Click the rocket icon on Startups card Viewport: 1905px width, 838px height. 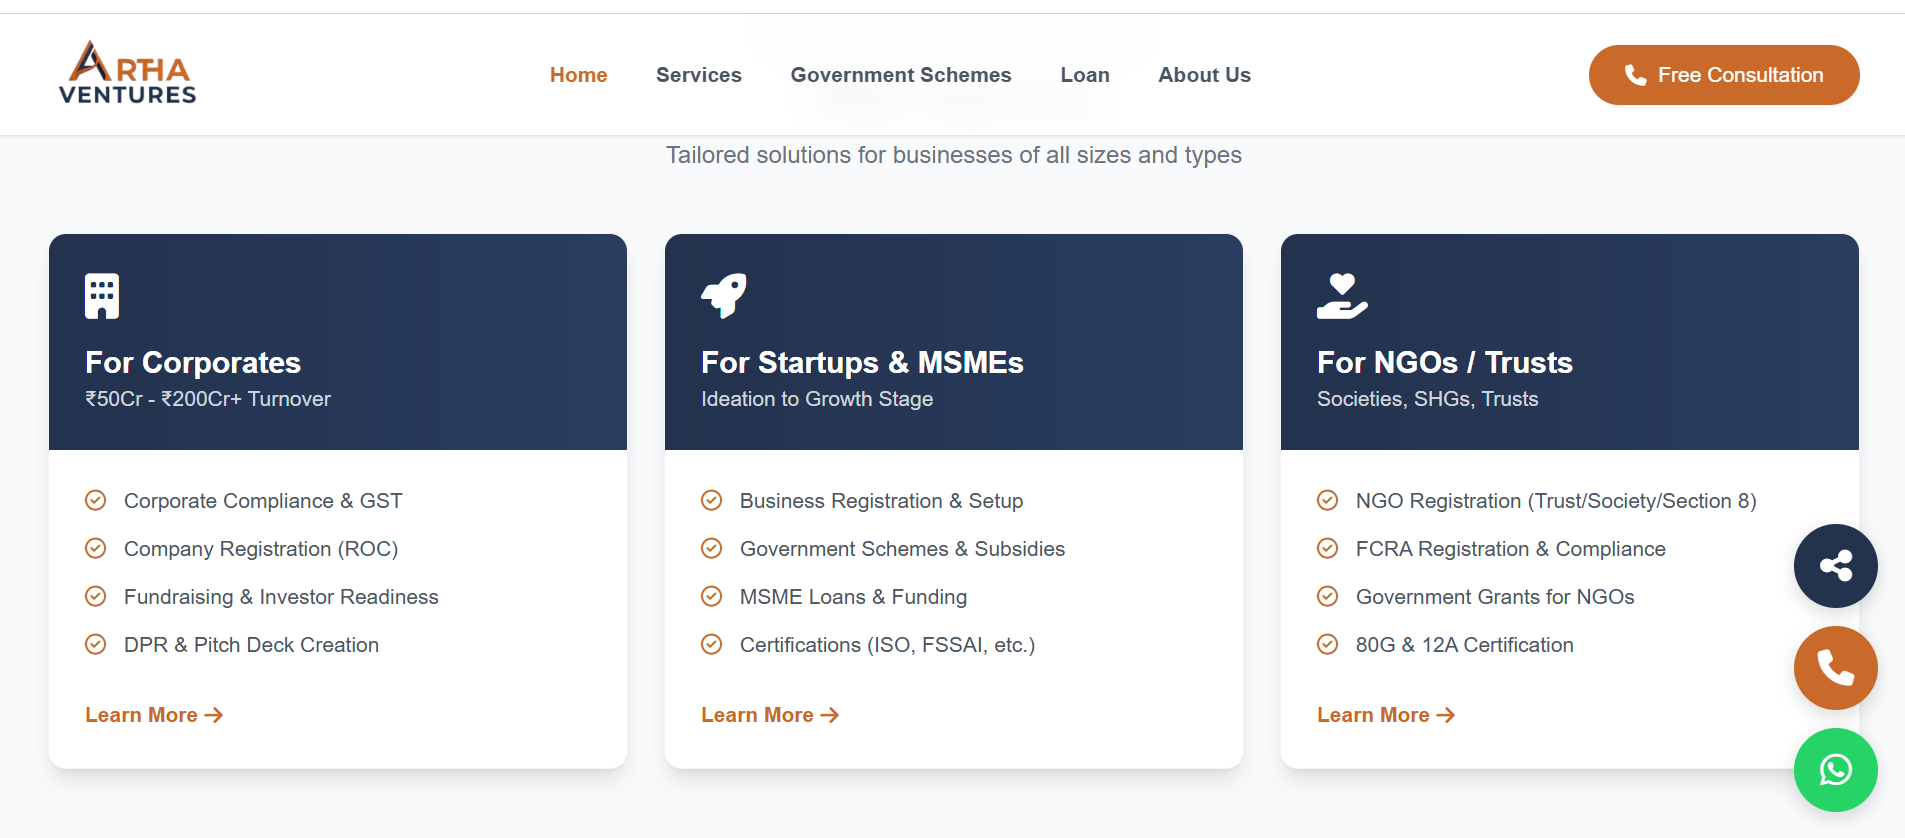(724, 296)
